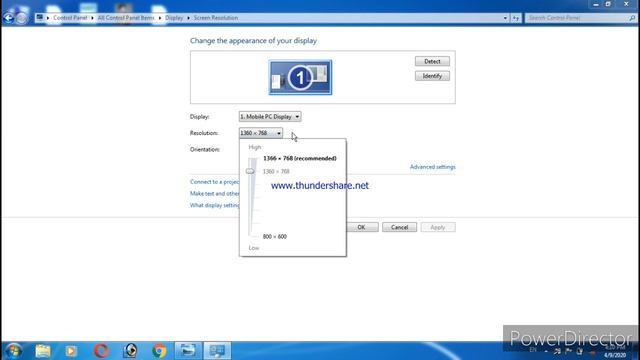Expand the address bar history dropdown arrow
The image size is (640, 360).
pyautogui.click(x=505, y=18)
